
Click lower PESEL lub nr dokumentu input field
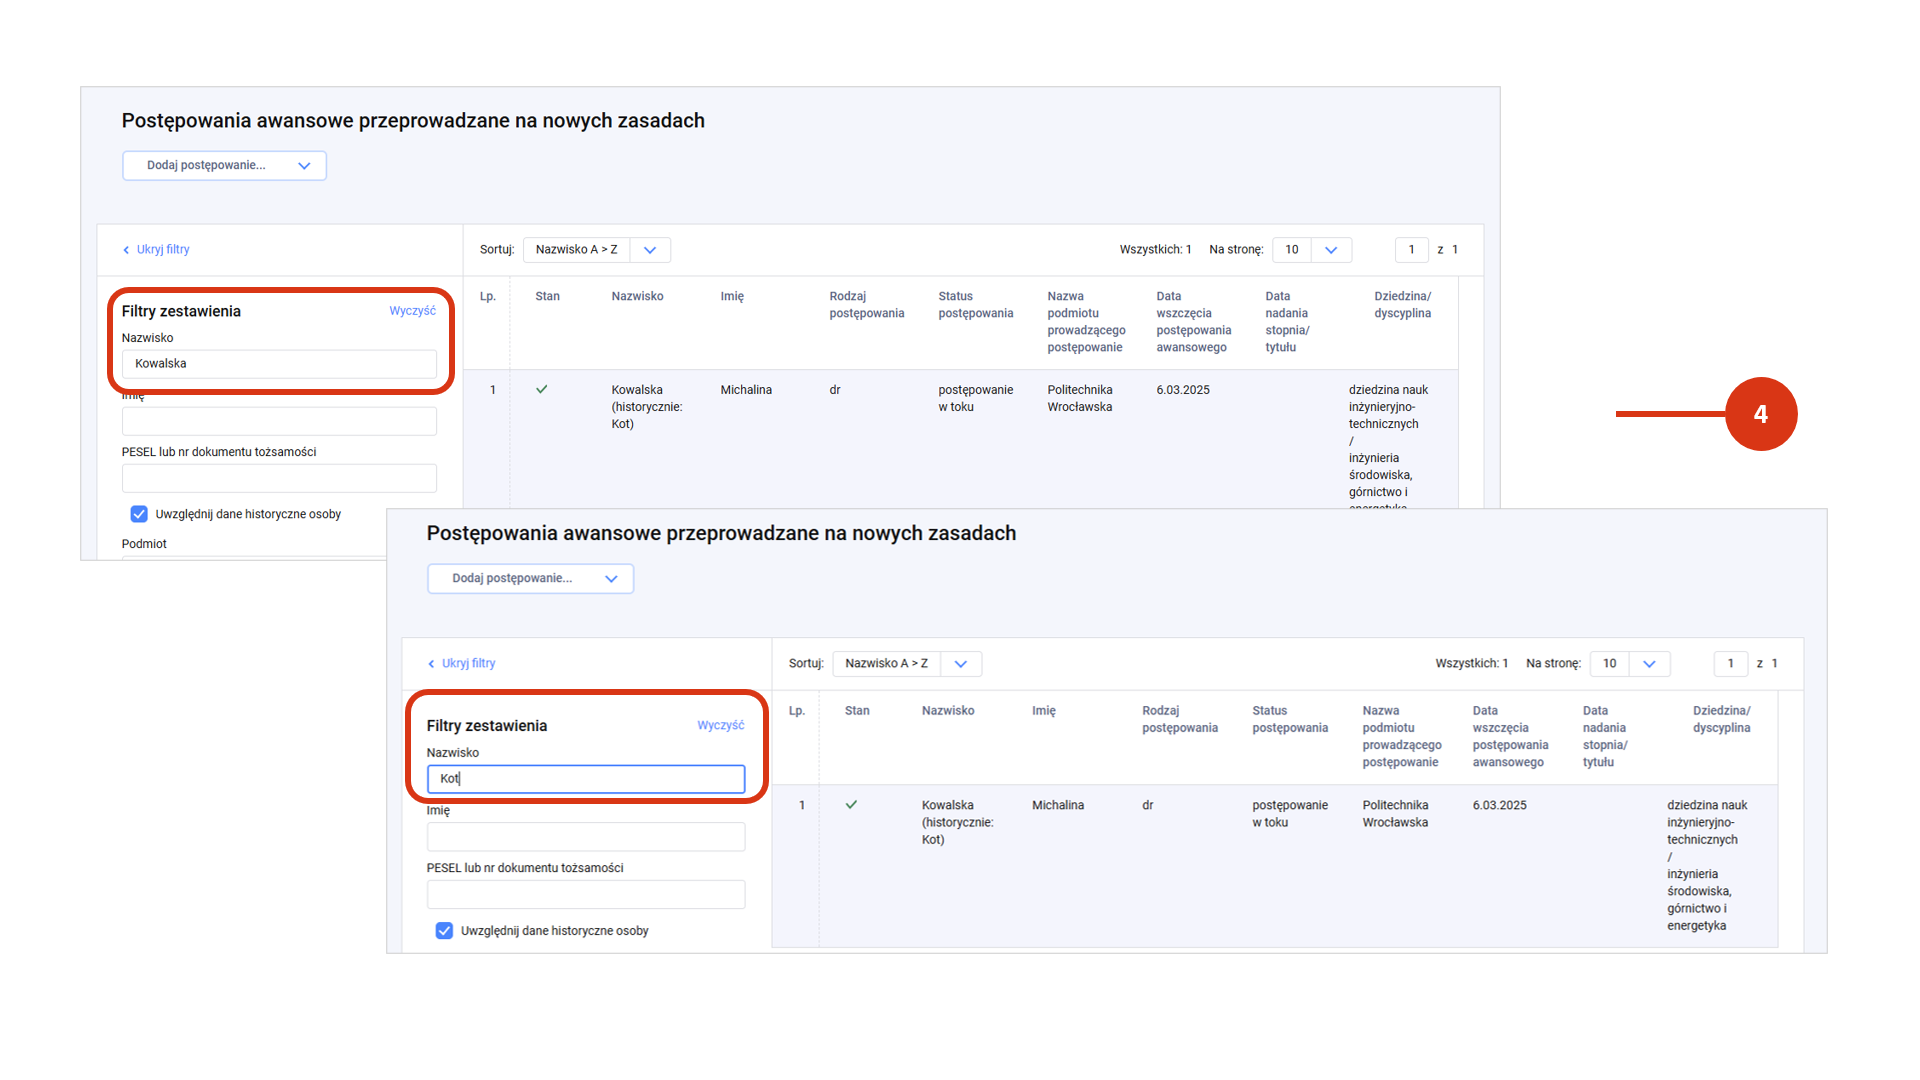[x=585, y=894]
